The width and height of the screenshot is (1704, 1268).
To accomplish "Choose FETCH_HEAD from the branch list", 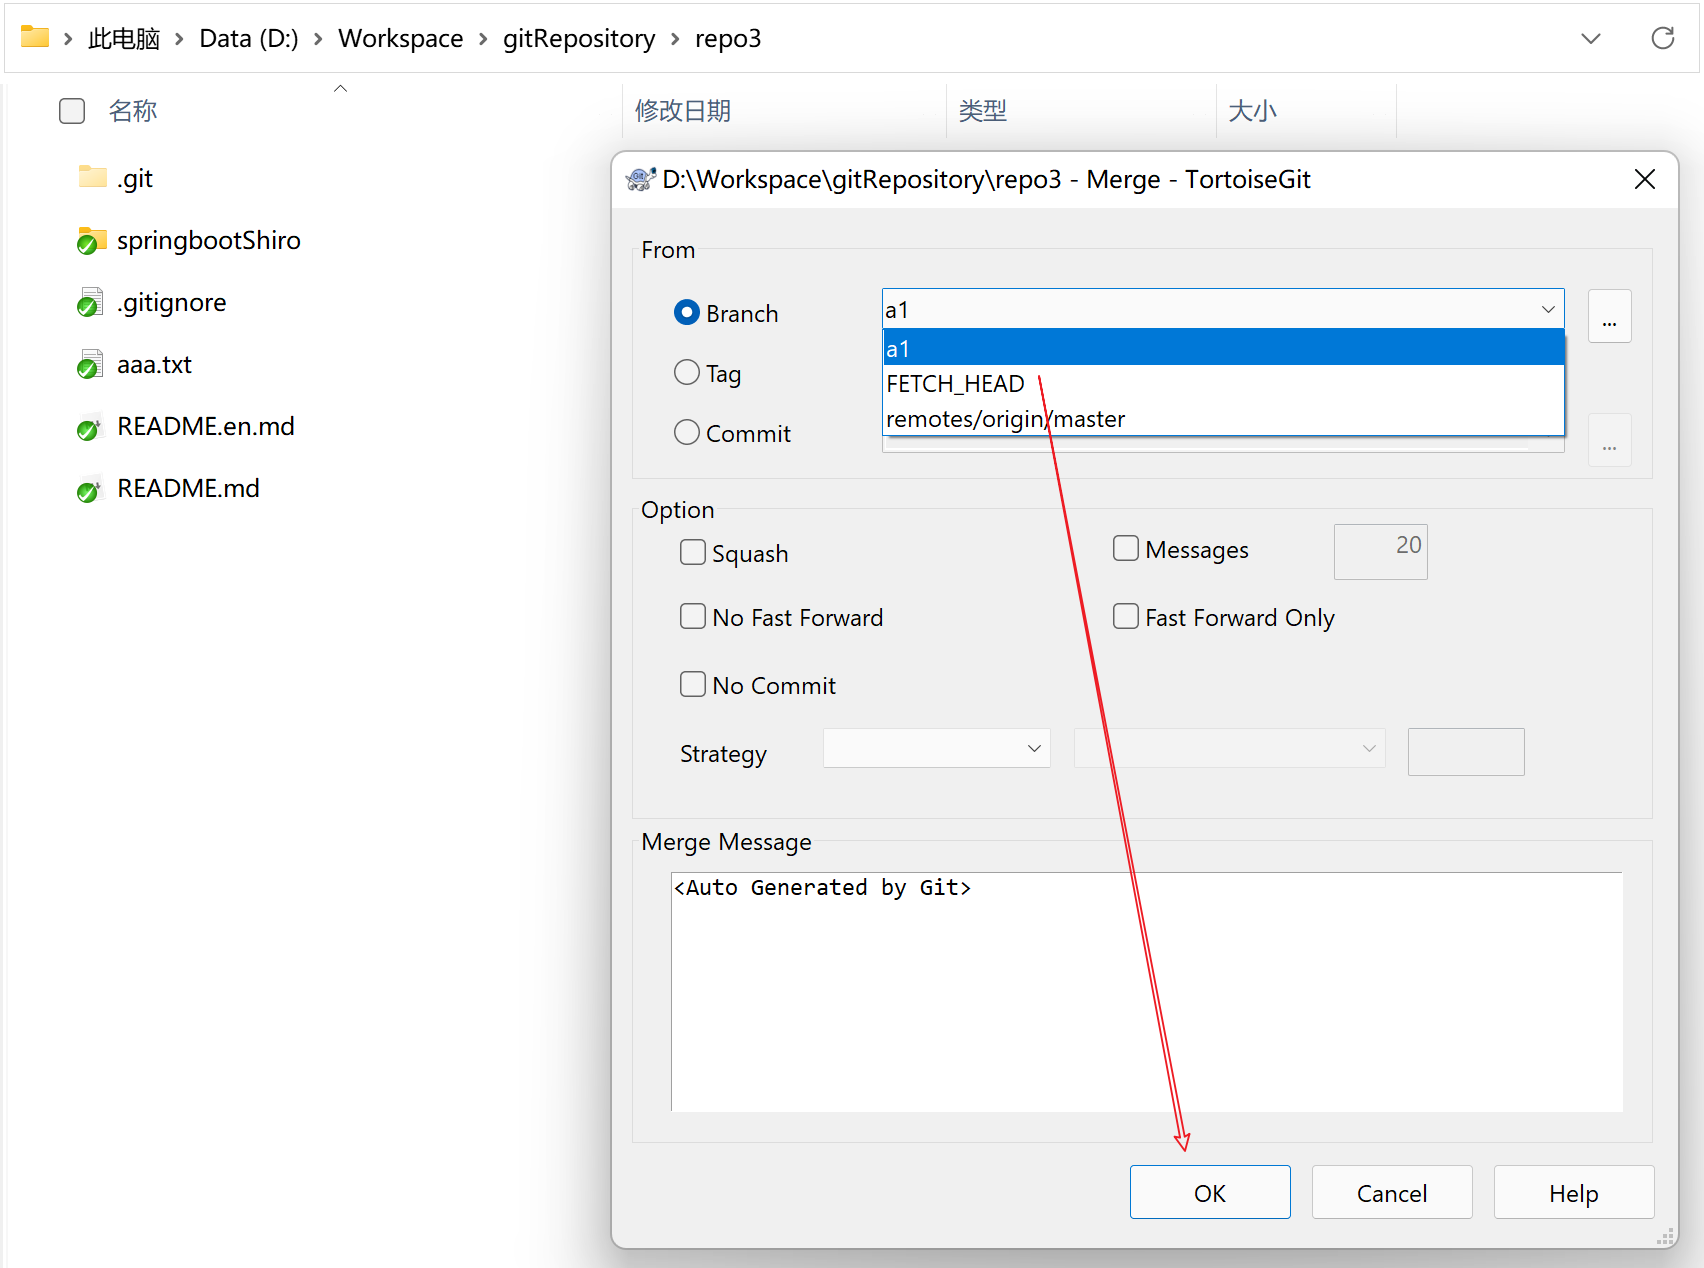I will [x=955, y=384].
